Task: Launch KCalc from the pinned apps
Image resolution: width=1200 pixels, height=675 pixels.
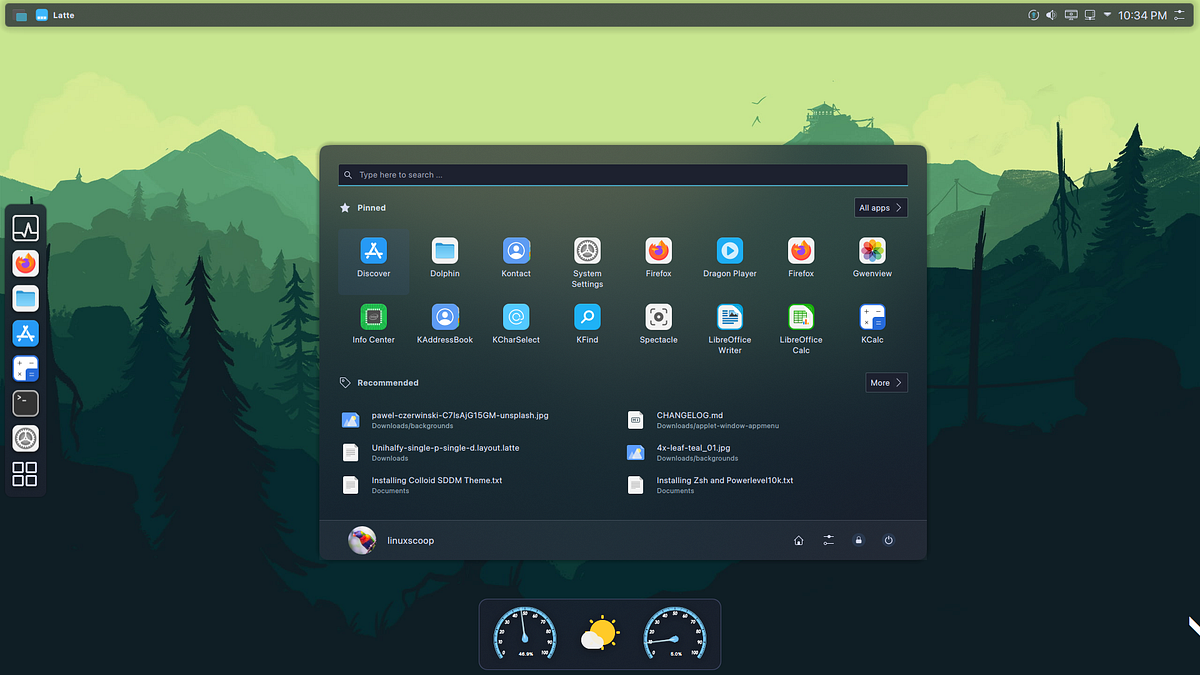Action: pos(872,316)
